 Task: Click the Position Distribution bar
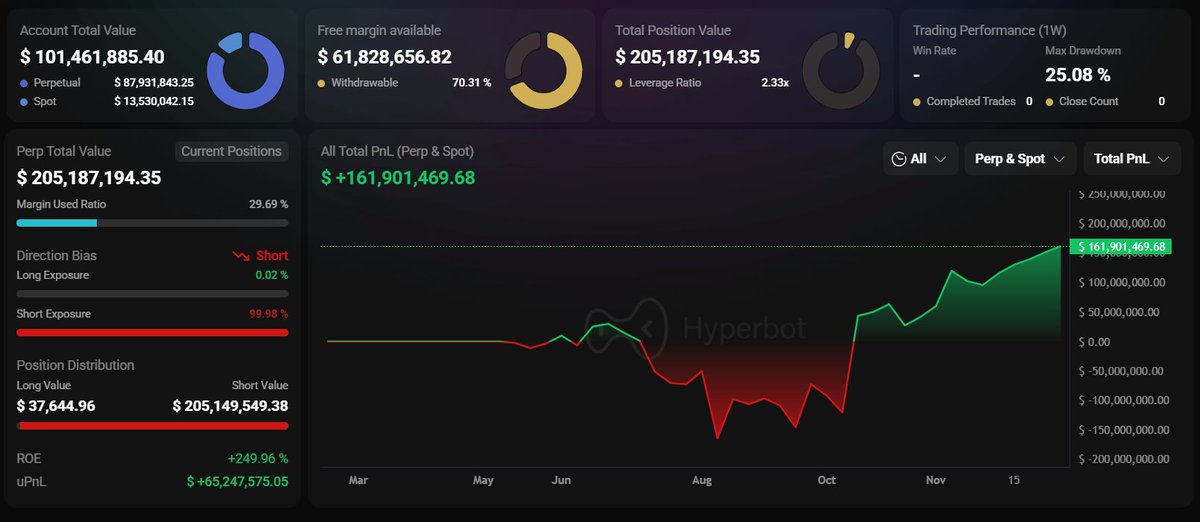[152, 425]
